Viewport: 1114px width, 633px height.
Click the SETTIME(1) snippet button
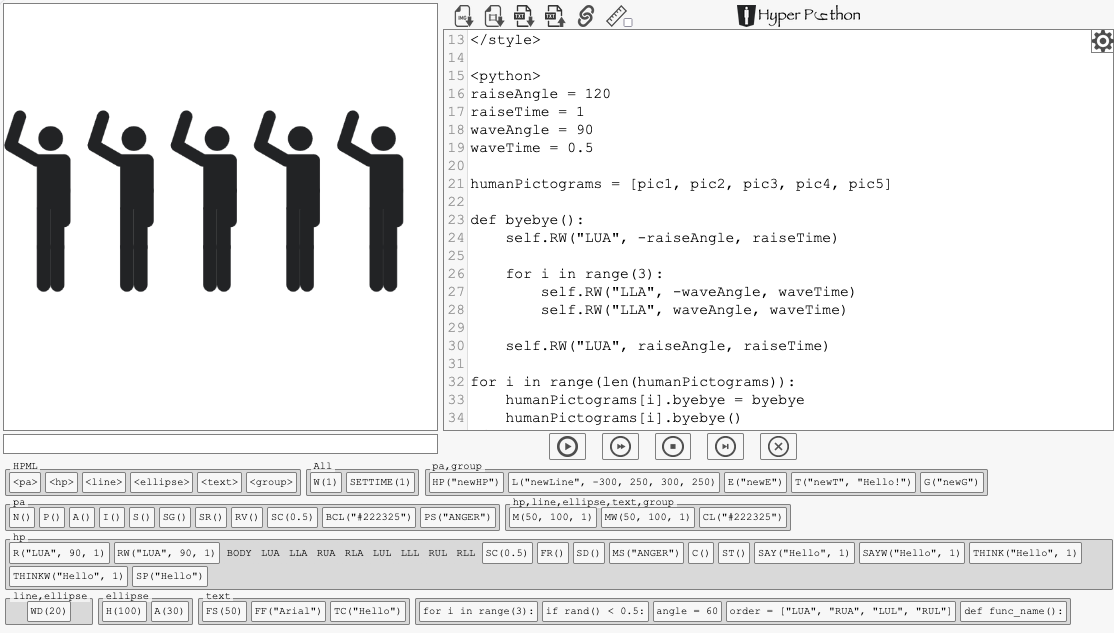click(380, 482)
